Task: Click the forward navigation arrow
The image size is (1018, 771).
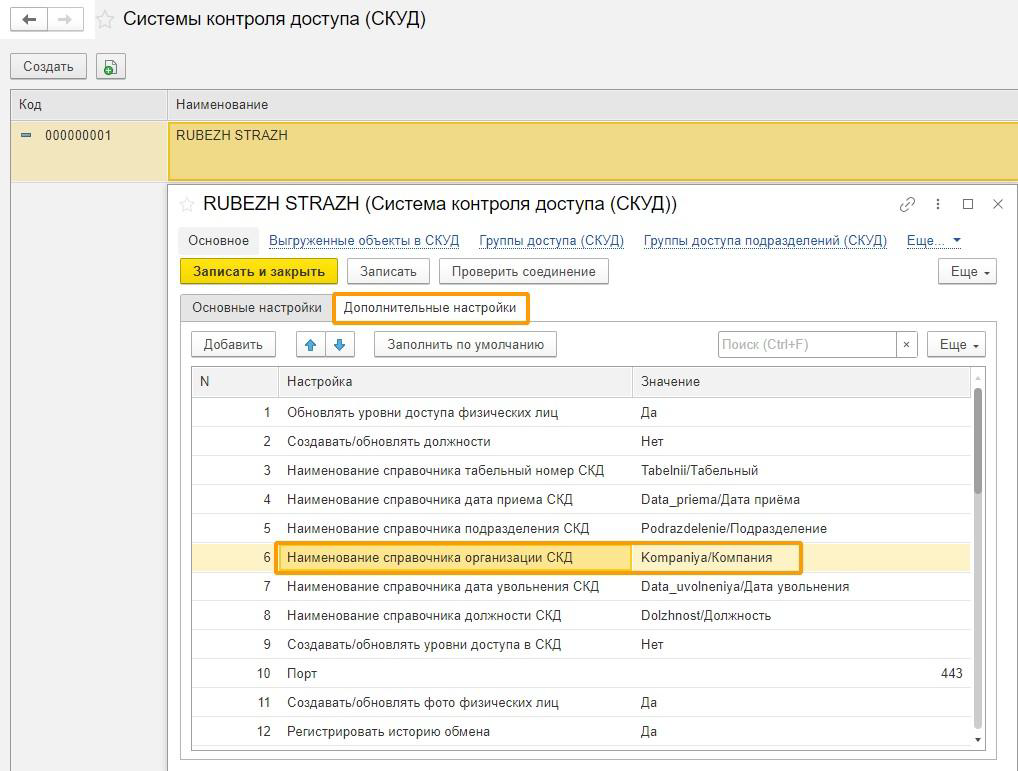Action: pyautogui.click(x=65, y=19)
